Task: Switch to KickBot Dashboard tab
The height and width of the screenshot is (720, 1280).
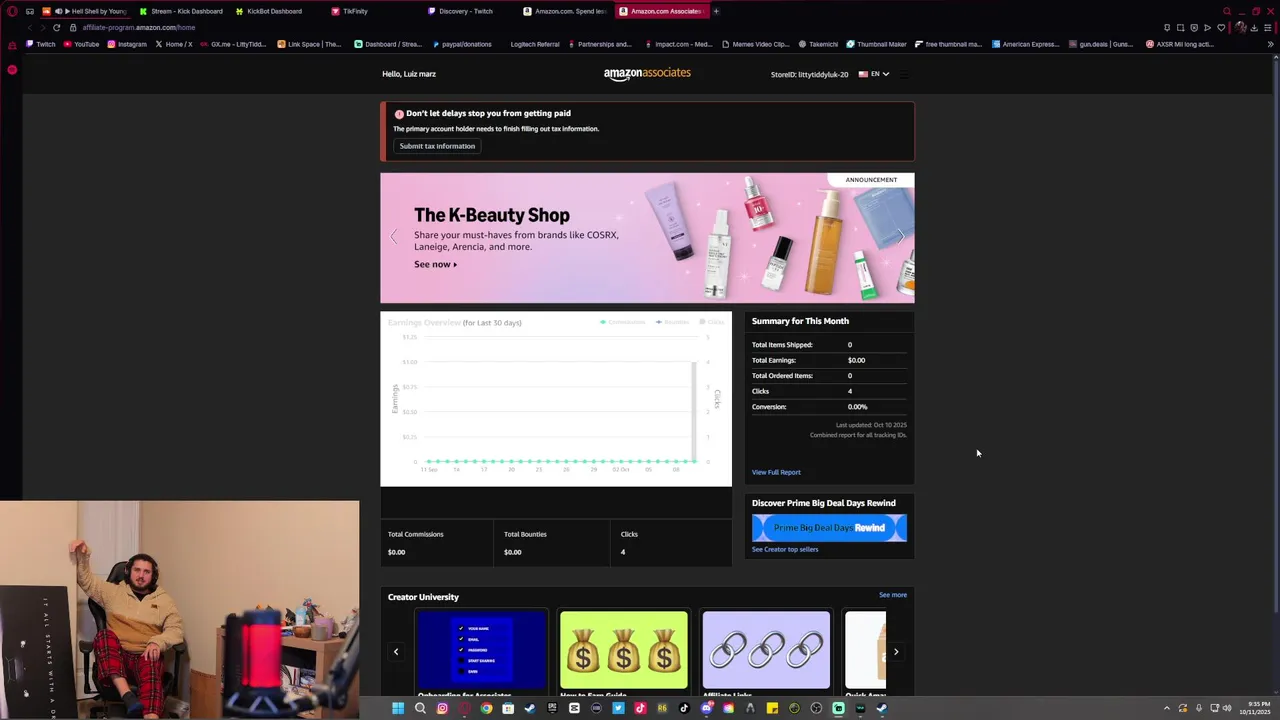Action: coord(268,11)
